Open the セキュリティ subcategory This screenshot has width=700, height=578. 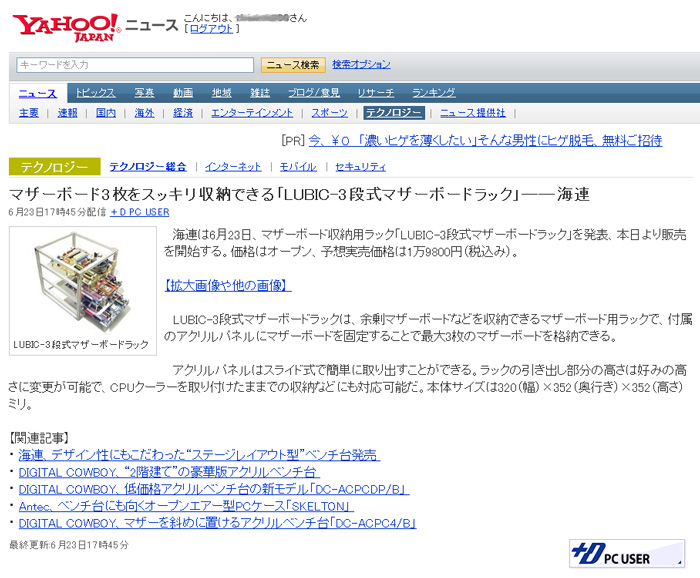(360, 167)
